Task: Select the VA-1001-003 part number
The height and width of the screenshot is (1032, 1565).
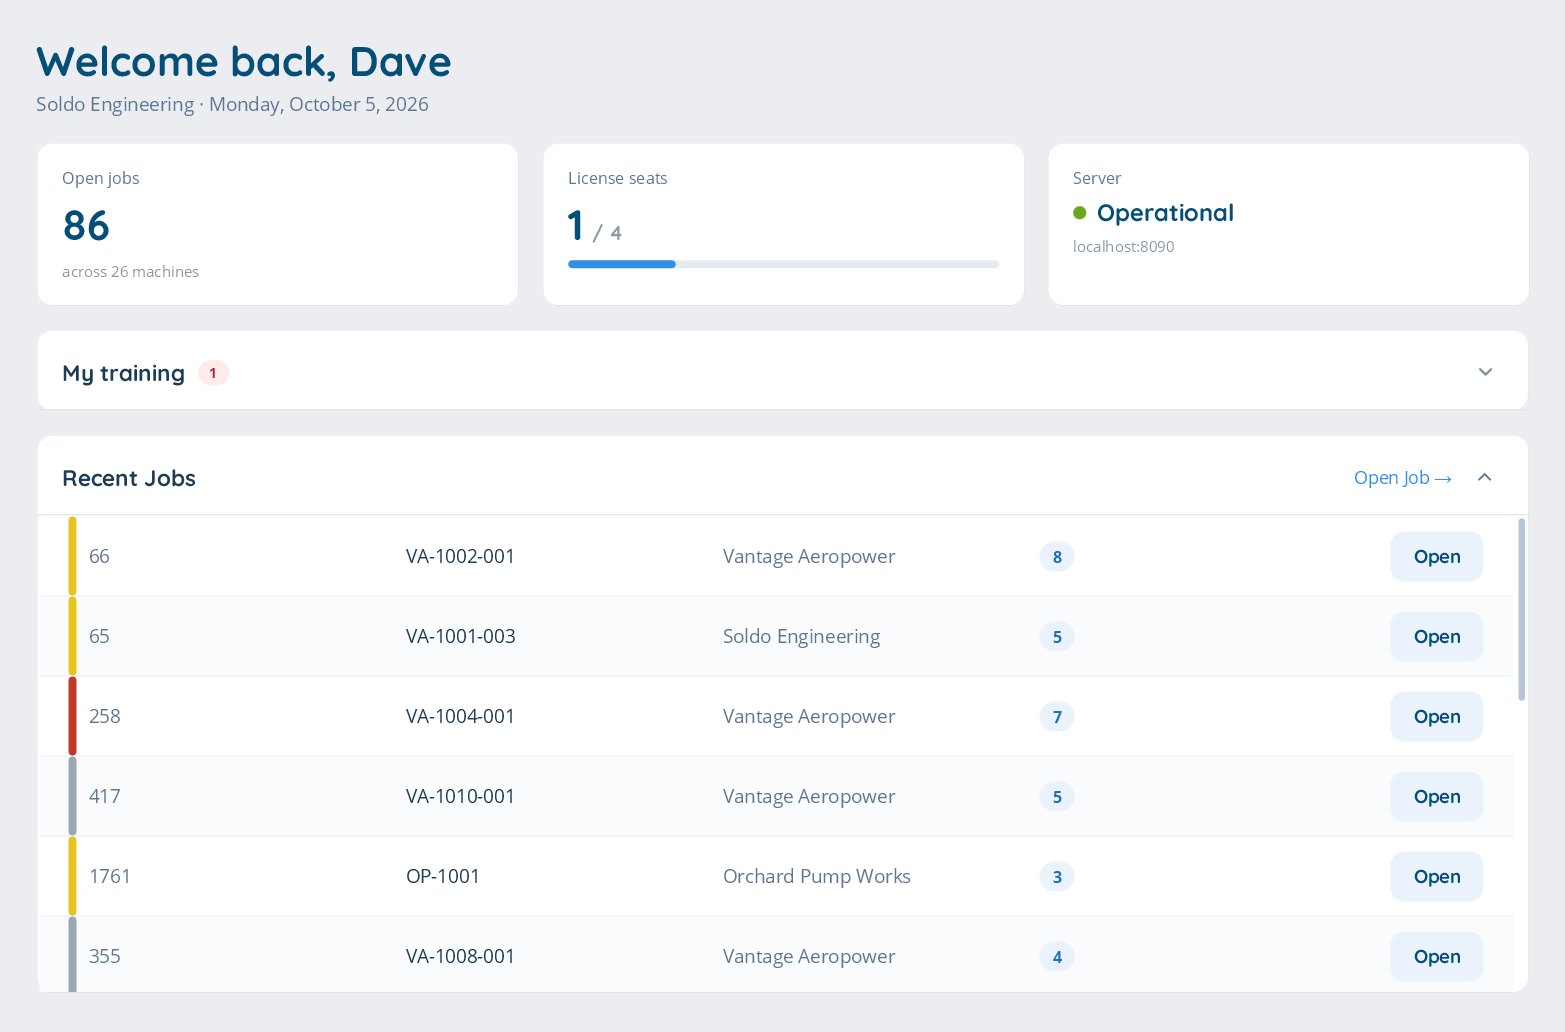Action: tap(461, 636)
